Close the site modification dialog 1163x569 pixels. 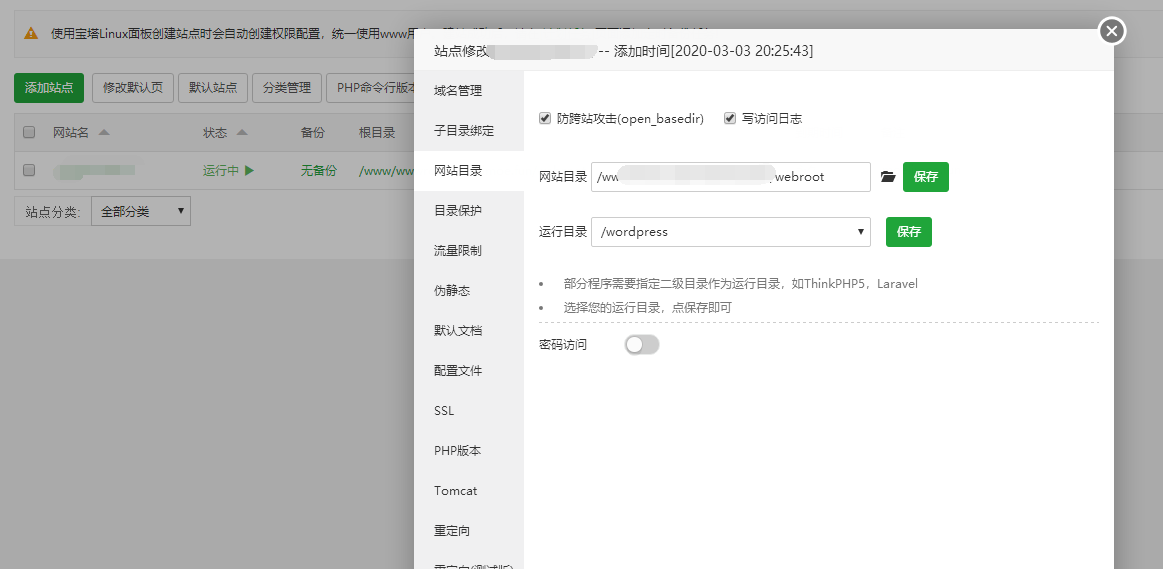pos(1111,31)
